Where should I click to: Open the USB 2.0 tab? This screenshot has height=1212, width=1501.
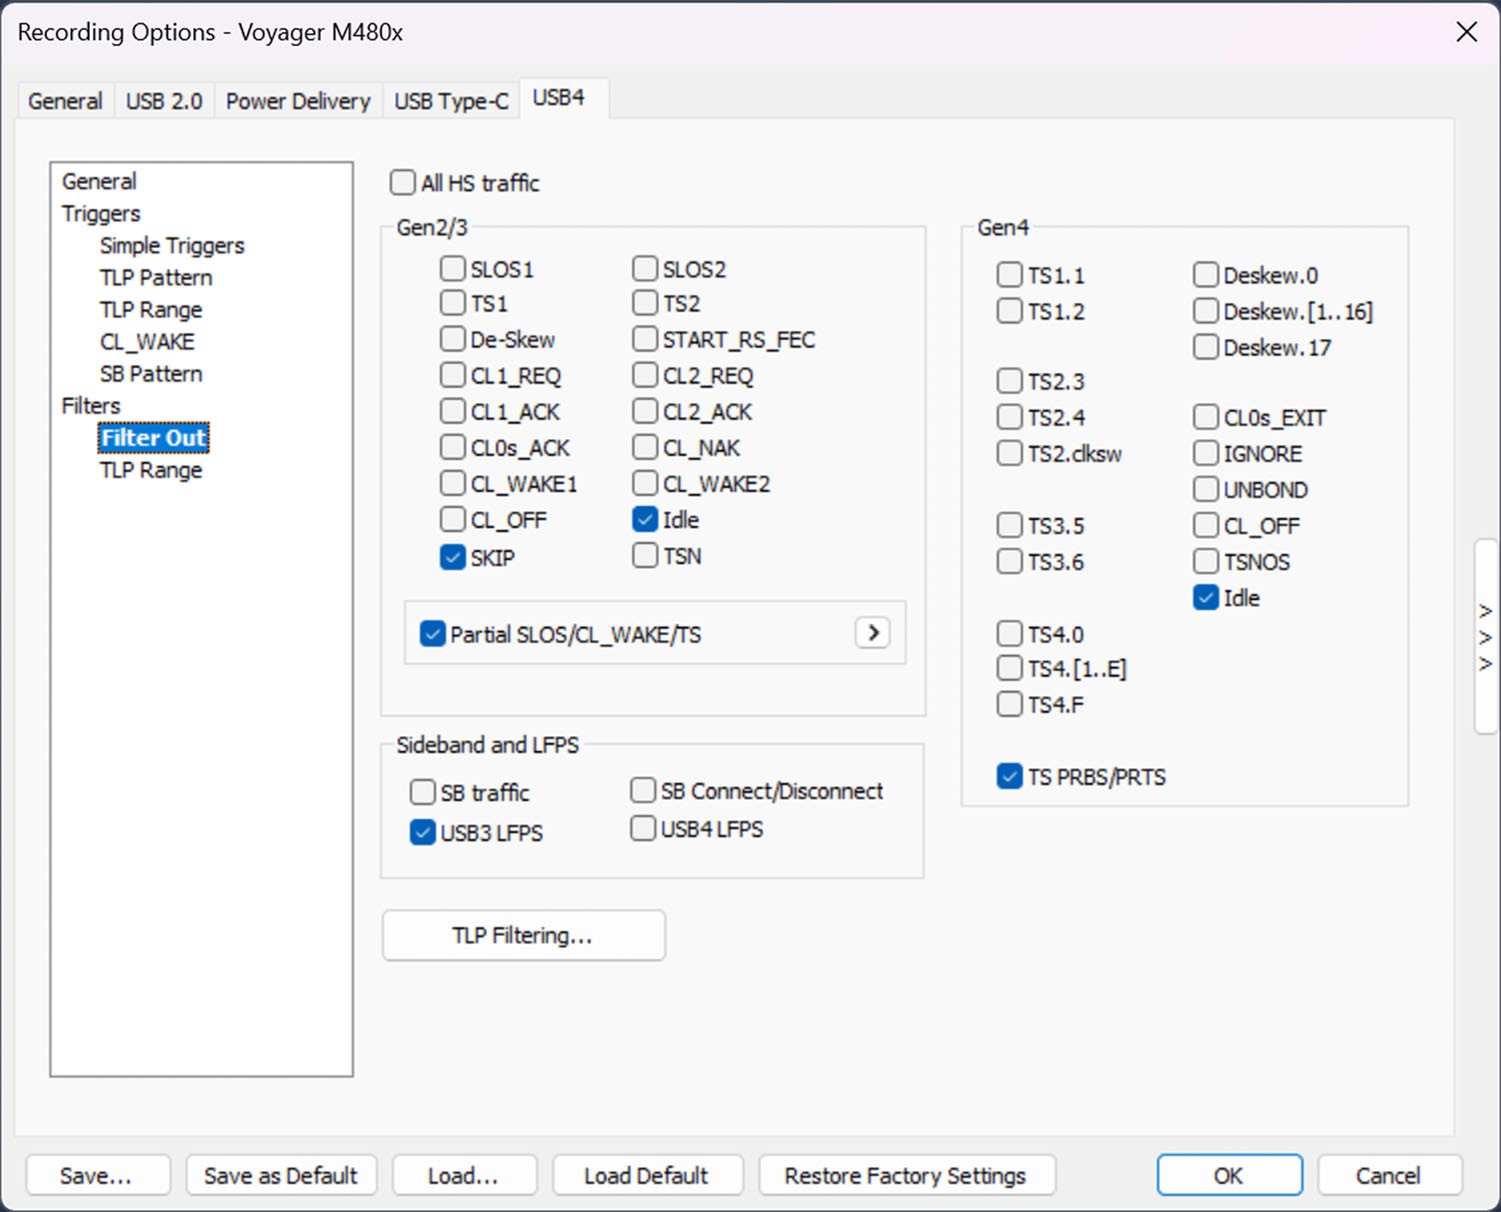(164, 101)
